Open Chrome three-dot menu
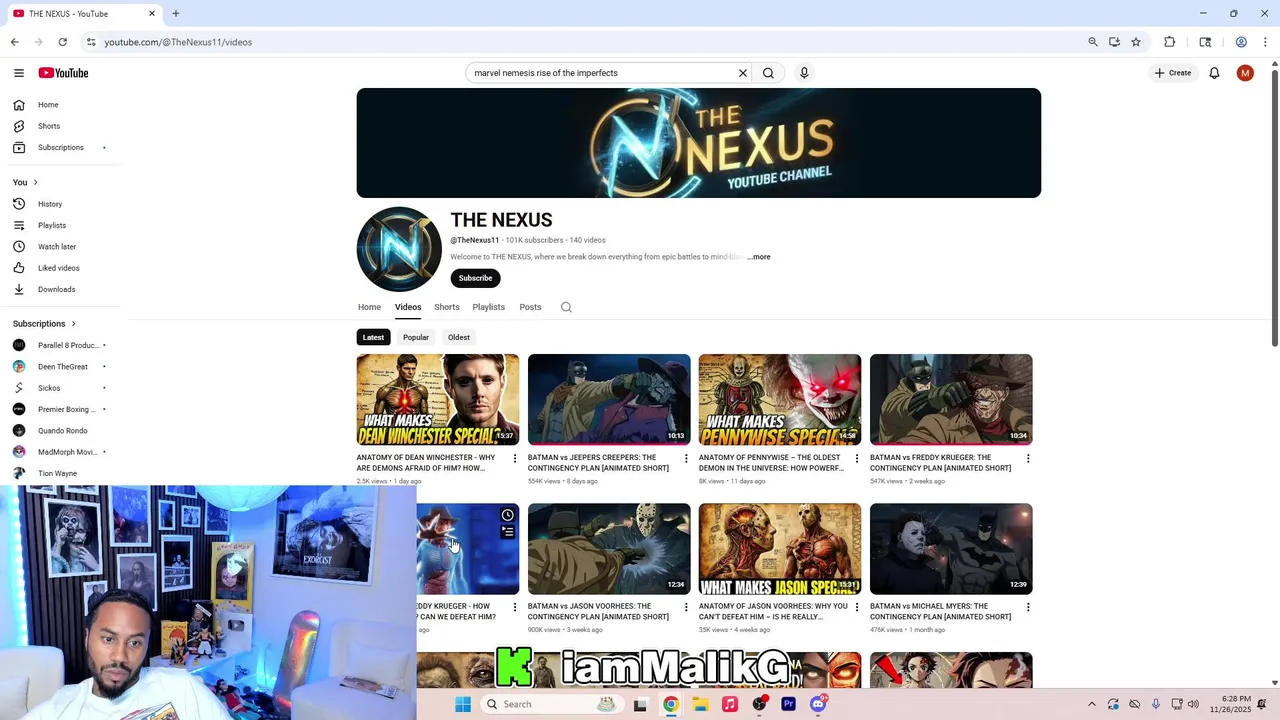 pyautogui.click(x=1265, y=42)
